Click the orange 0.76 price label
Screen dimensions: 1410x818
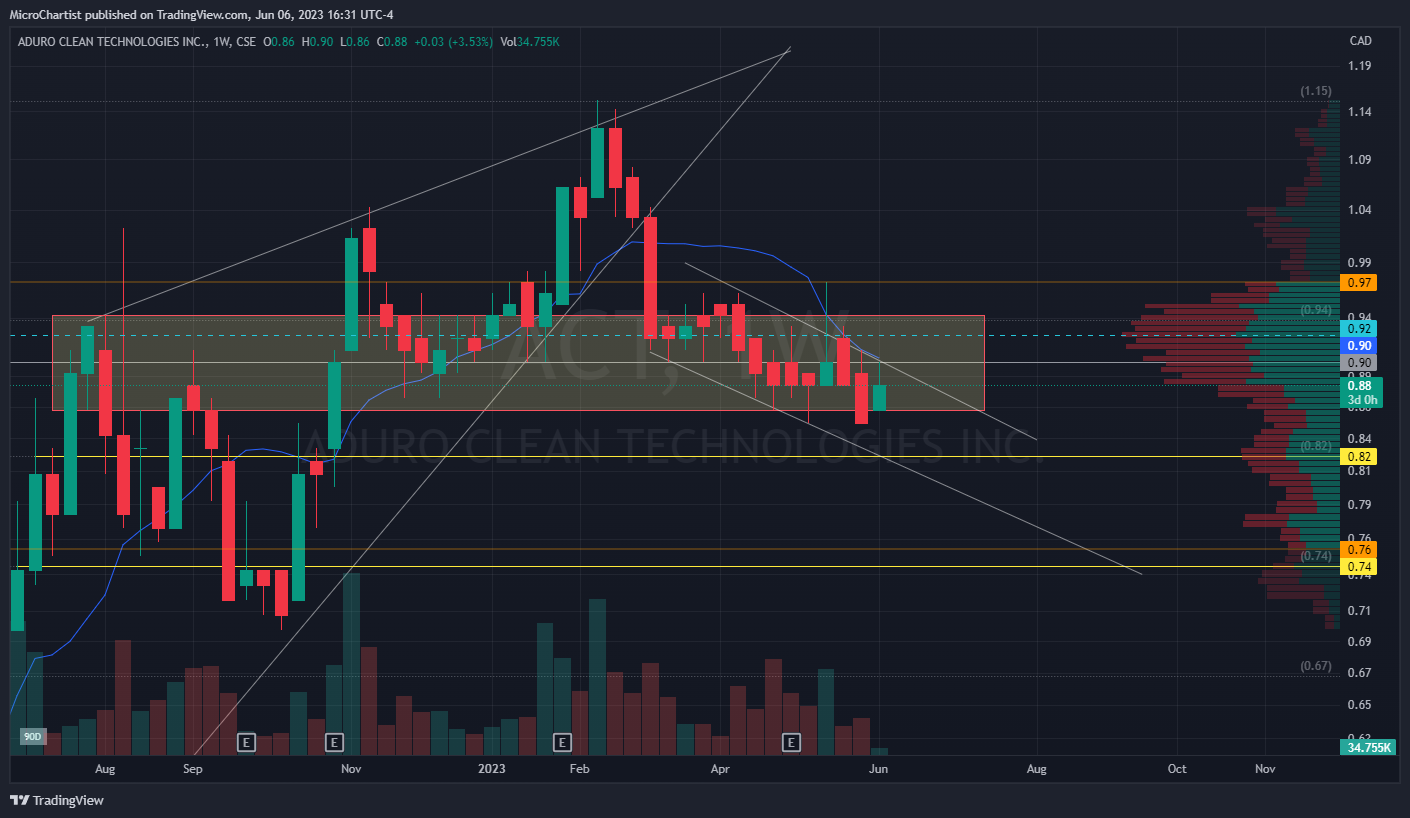(x=1358, y=549)
